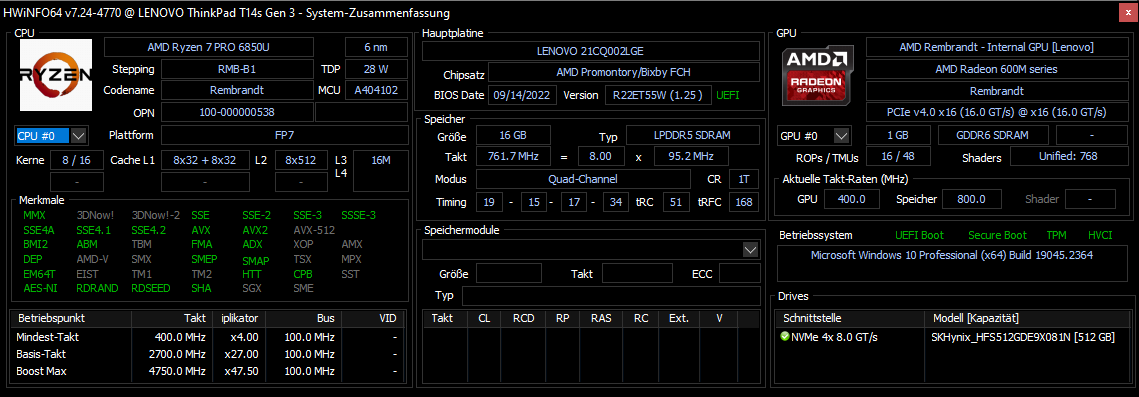Expand the Speichermodule selection dropdown
Screen dimensions: 1139x397
pos(750,250)
